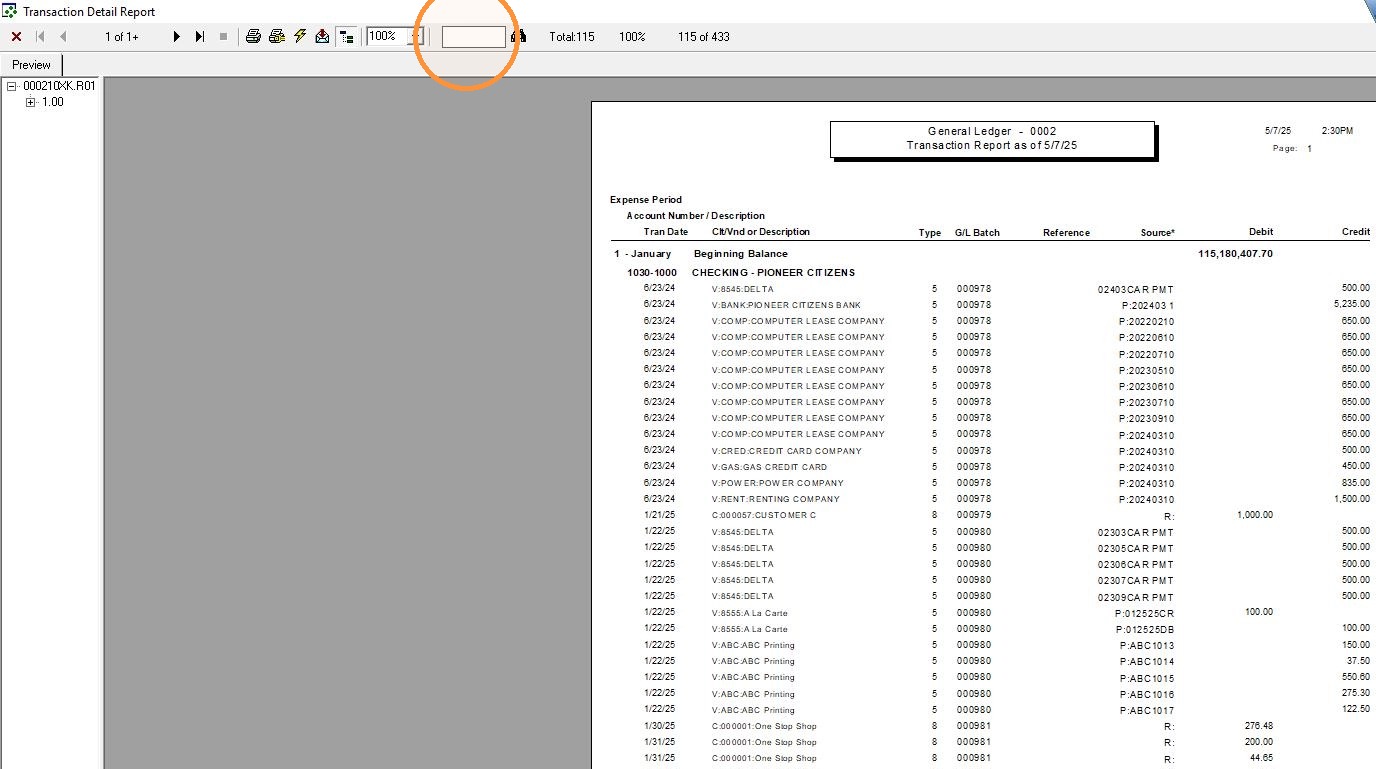
Task: Click 'V:CRED:CREDIT CARD COMPANY' row
Action: pyautogui.click(x=786, y=451)
